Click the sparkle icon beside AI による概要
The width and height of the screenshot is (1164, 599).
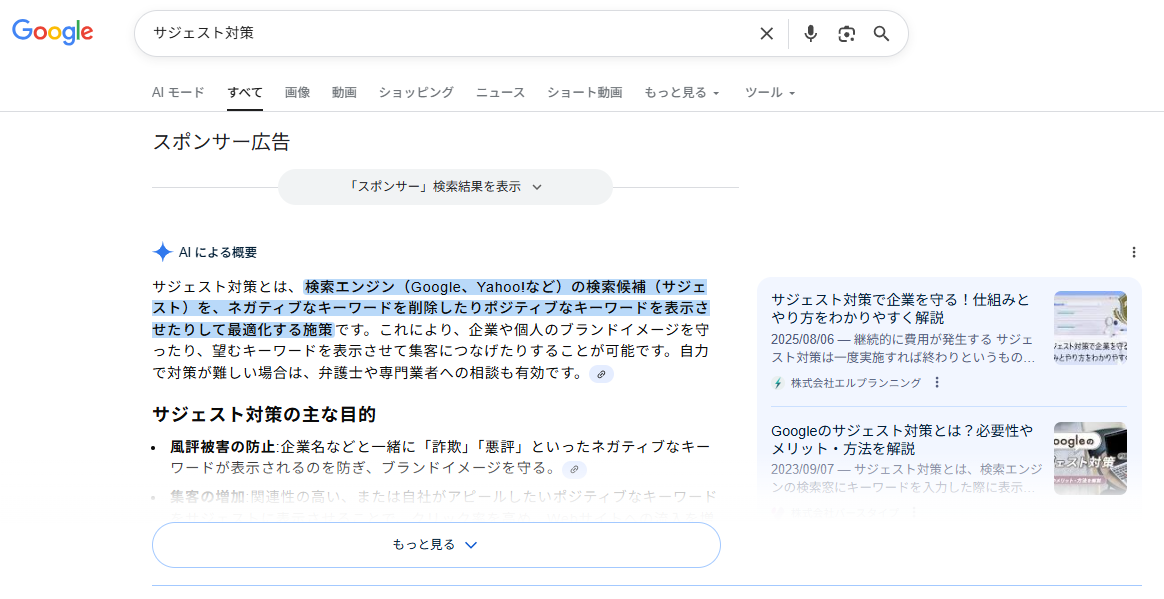[160, 252]
